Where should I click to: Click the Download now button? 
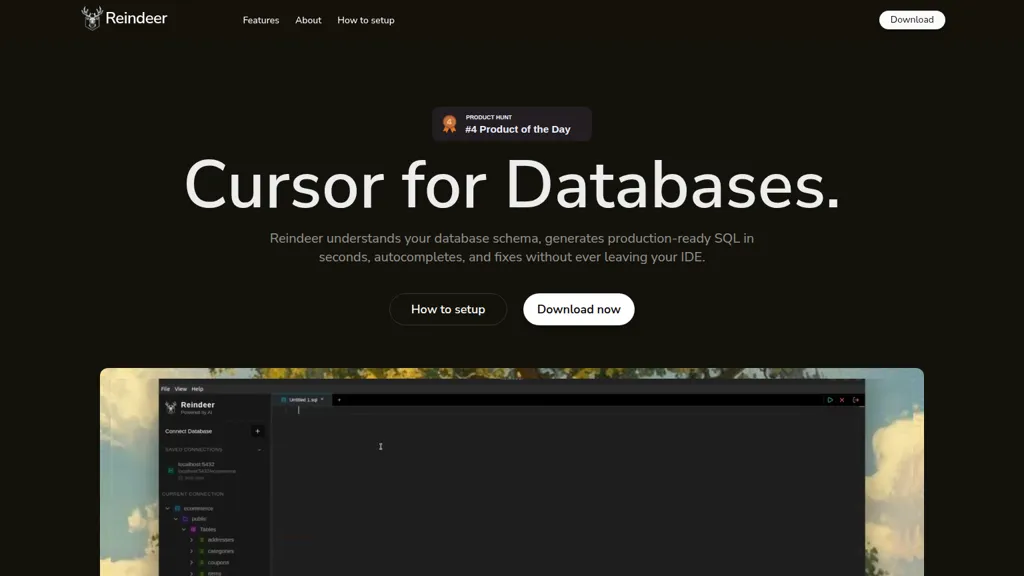[x=579, y=310]
